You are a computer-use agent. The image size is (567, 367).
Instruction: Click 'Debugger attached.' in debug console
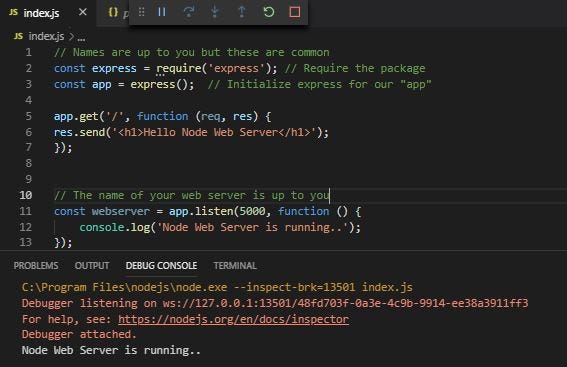pyautogui.click(x=79, y=334)
